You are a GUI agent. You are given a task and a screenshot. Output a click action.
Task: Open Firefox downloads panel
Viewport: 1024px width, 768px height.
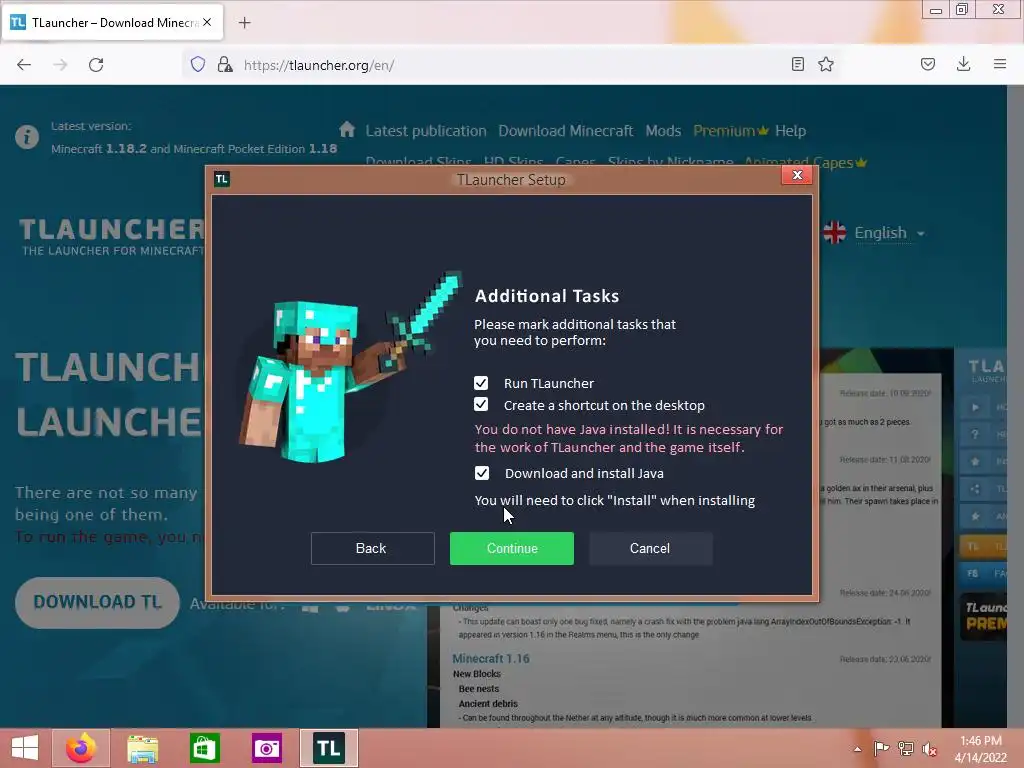(963, 64)
